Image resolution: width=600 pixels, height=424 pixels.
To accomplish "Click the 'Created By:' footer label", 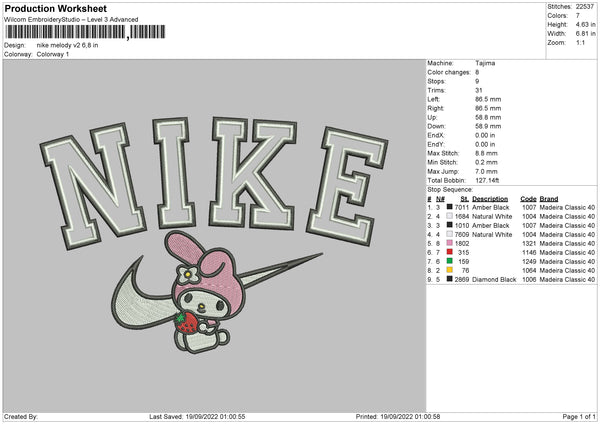I will tap(21, 416).
